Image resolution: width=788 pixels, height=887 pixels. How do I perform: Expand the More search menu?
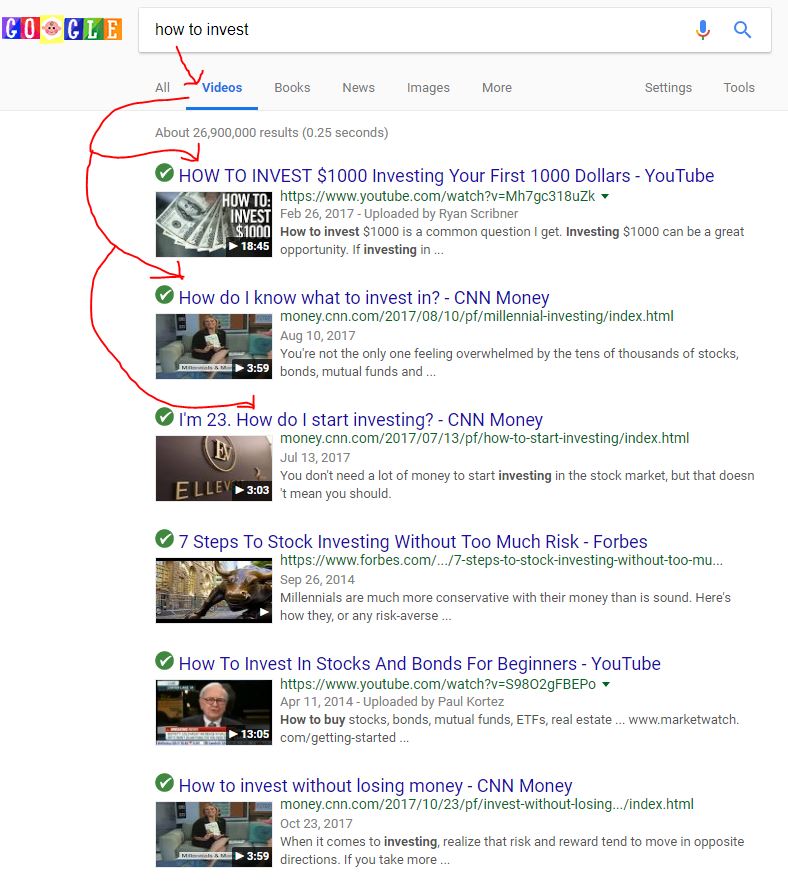[x=497, y=88]
